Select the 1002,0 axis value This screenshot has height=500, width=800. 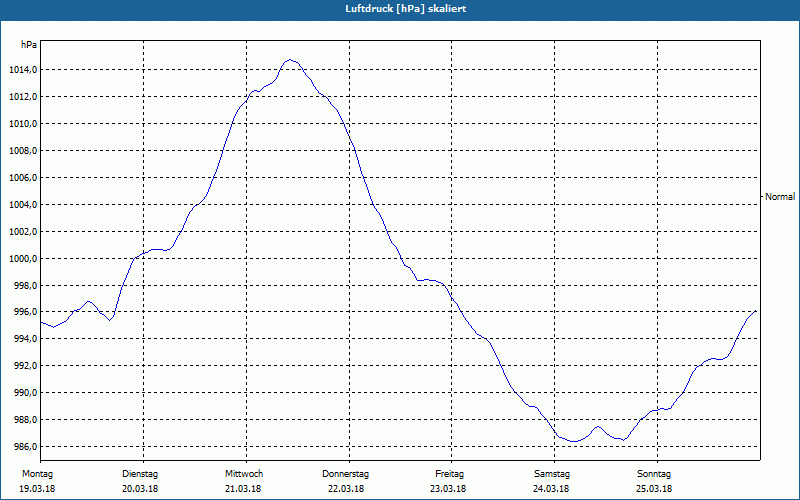[23, 232]
